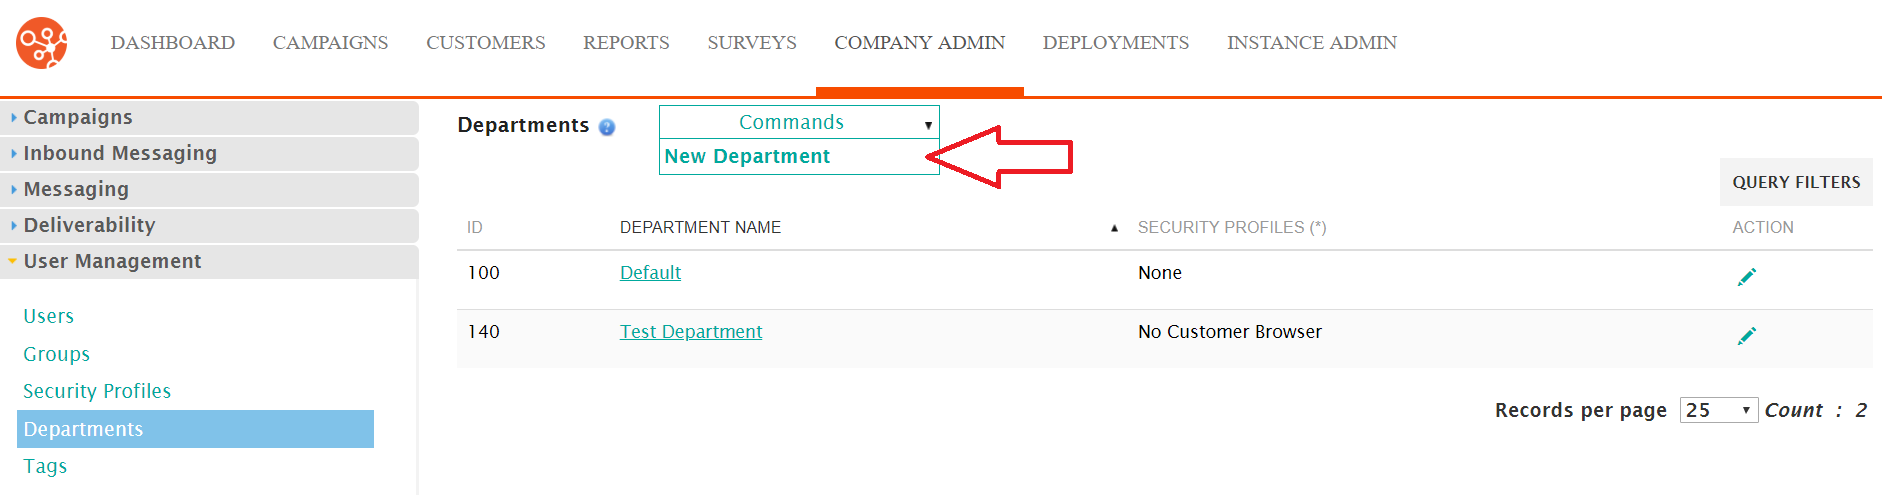The width and height of the screenshot is (1882, 495).
Task: Click the Query Filters button
Action: point(1796,182)
